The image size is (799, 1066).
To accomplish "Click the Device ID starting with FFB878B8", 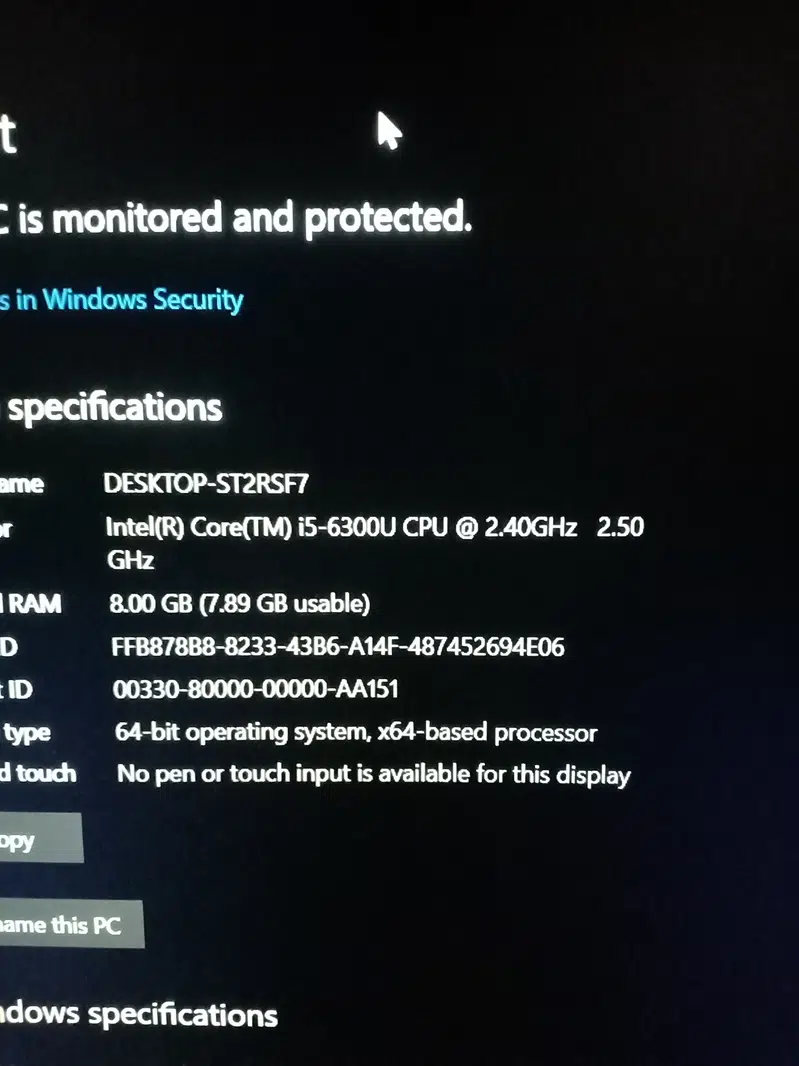I will pyautogui.click(x=338, y=647).
